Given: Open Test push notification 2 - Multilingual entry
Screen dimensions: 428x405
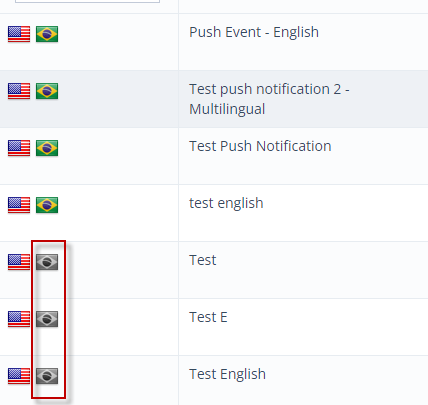Looking at the screenshot, I should coord(269,99).
